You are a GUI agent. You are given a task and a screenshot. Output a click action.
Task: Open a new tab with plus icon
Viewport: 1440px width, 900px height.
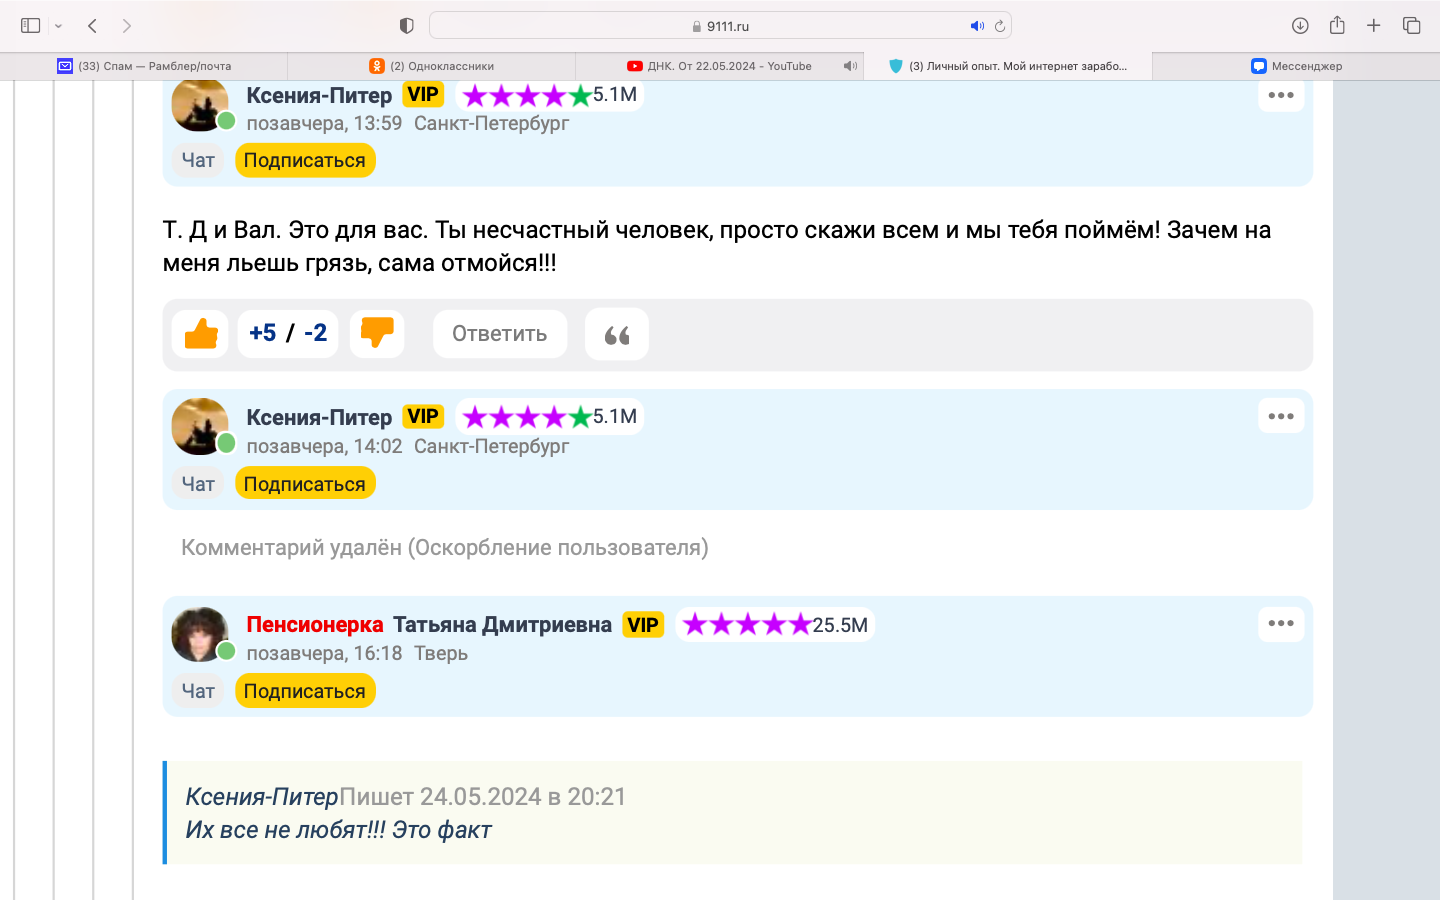pos(1374,26)
